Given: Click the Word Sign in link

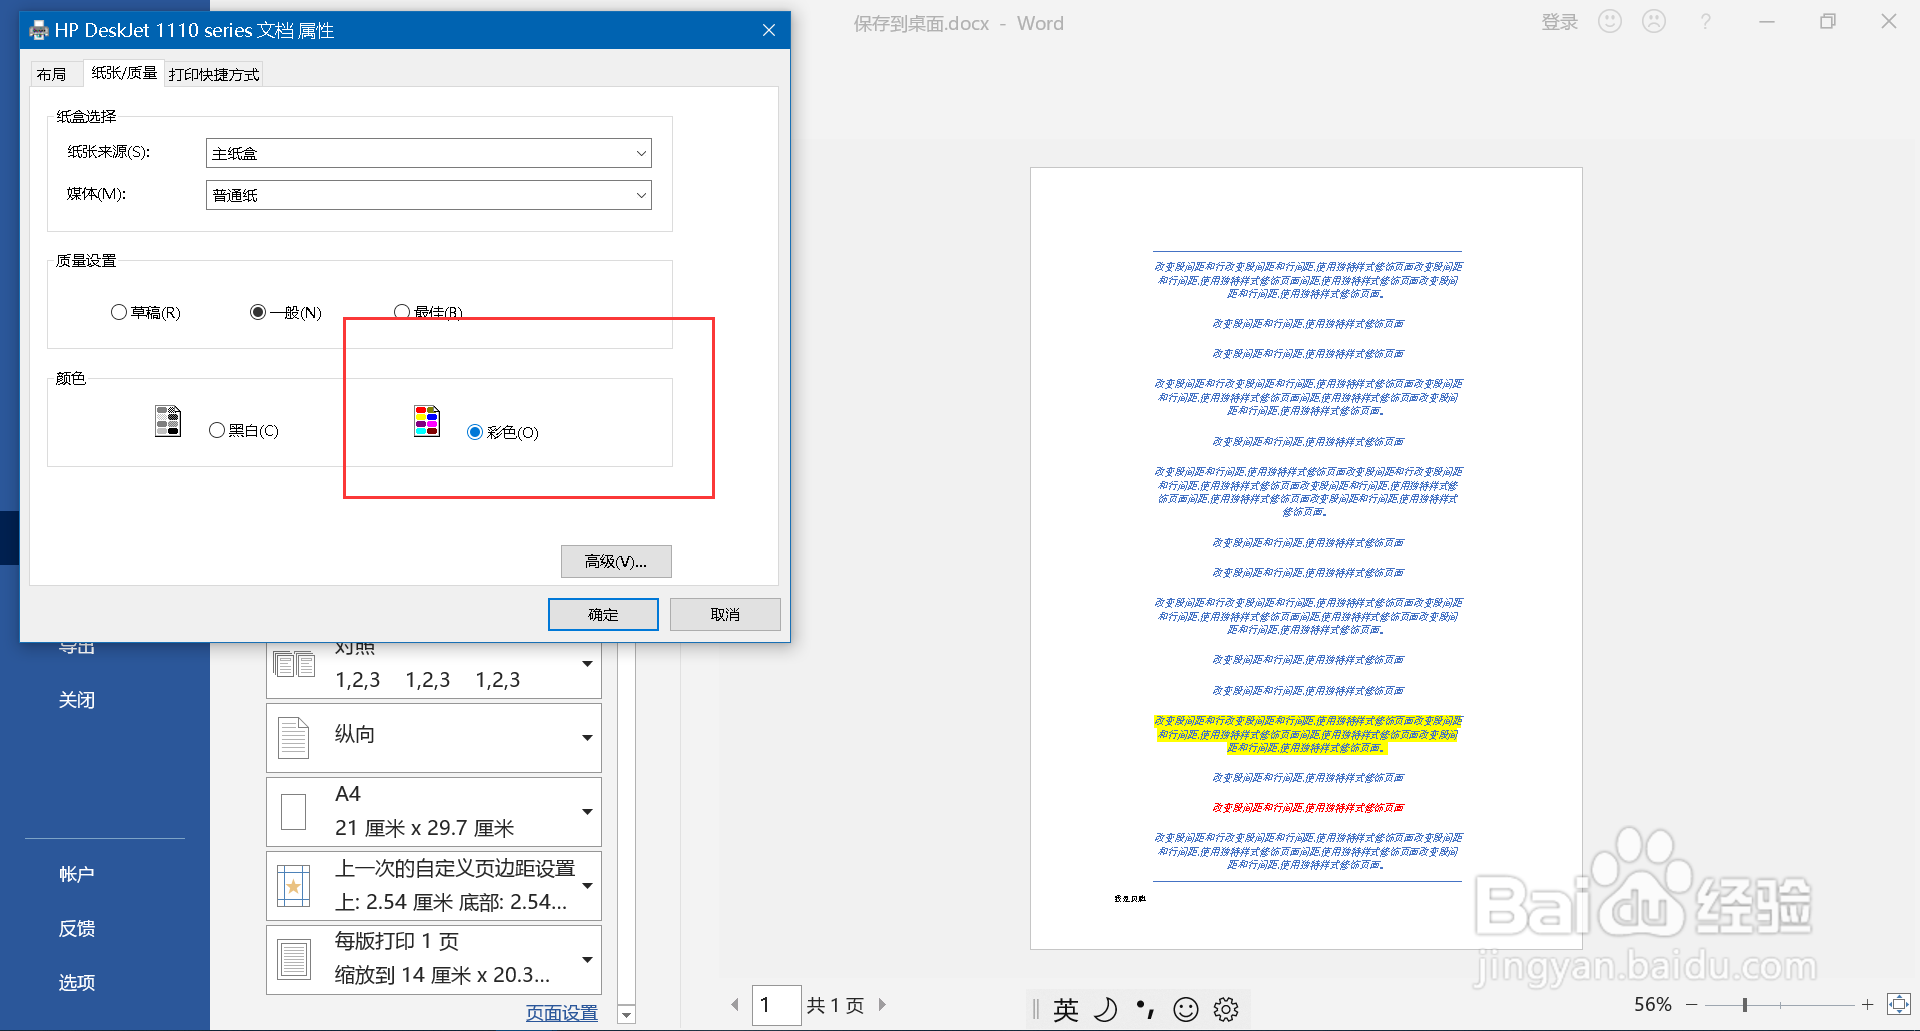Looking at the screenshot, I should coord(1559,22).
